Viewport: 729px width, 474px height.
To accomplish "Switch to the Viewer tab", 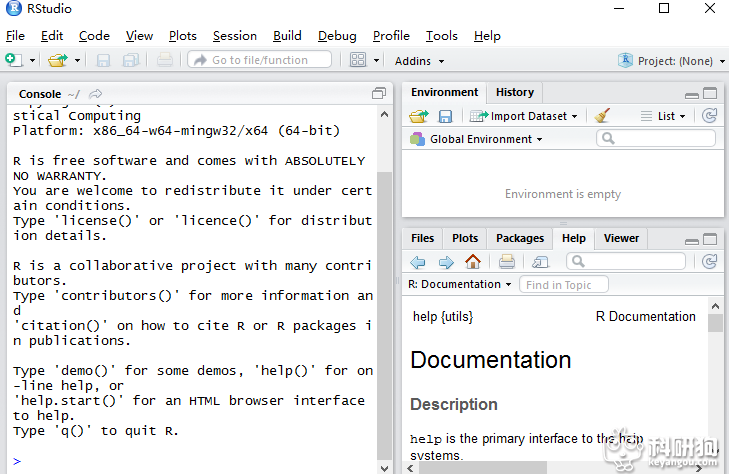I will pyautogui.click(x=621, y=238).
